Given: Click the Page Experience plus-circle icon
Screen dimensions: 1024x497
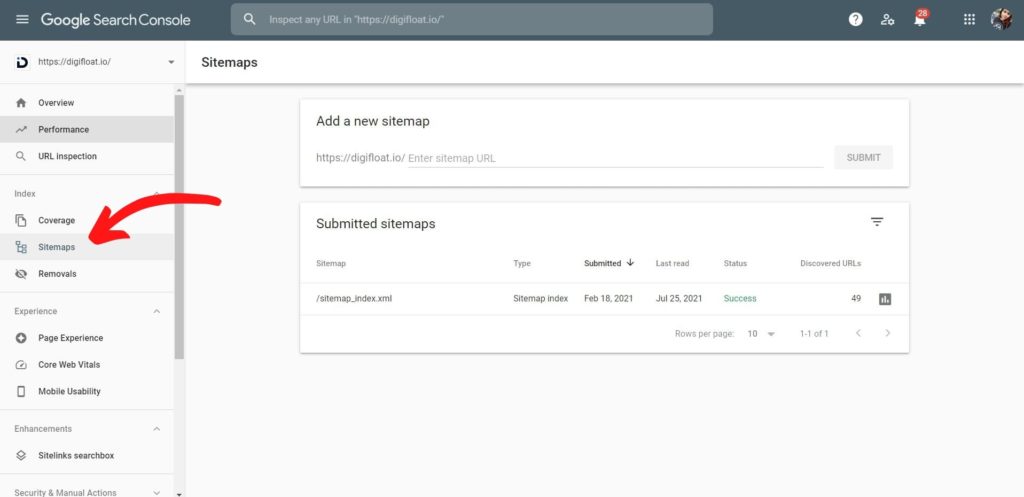Looking at the screenshot, I should coord(21,338).
